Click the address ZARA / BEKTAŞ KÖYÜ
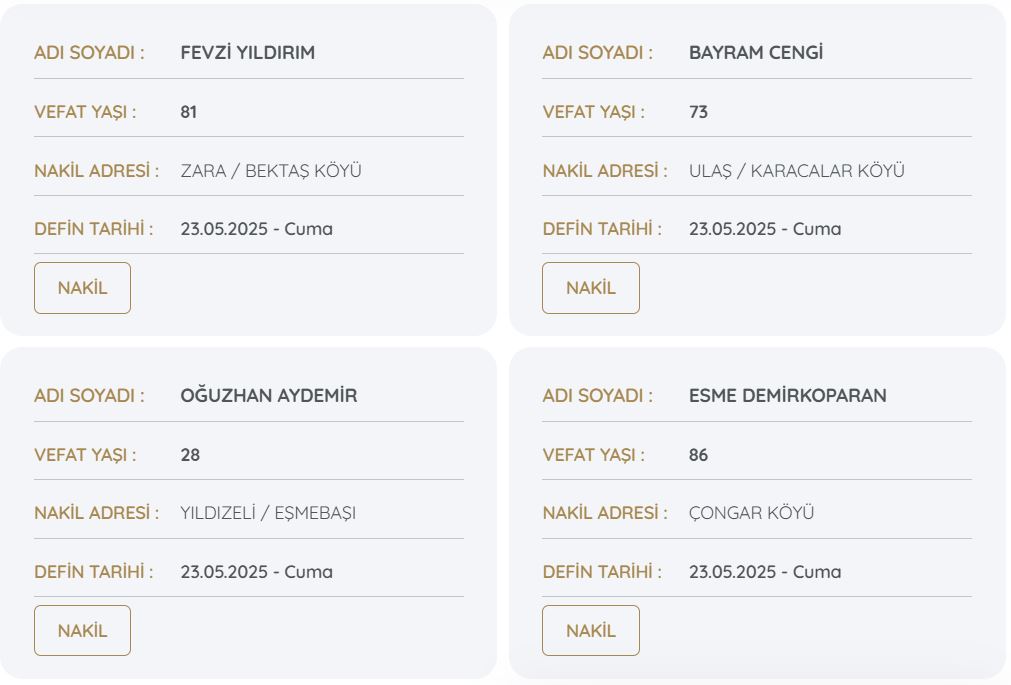The height and width of the screenshot is (685, 1011). [271, 171]
